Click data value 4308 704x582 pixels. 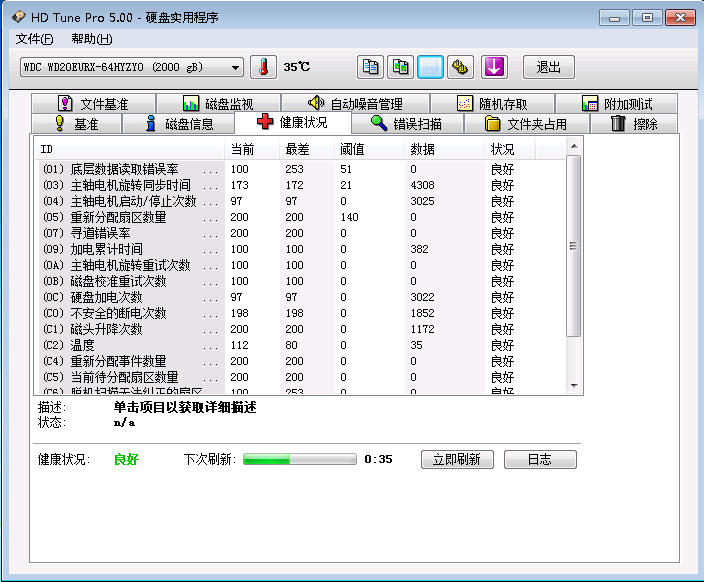click(422, 185)
